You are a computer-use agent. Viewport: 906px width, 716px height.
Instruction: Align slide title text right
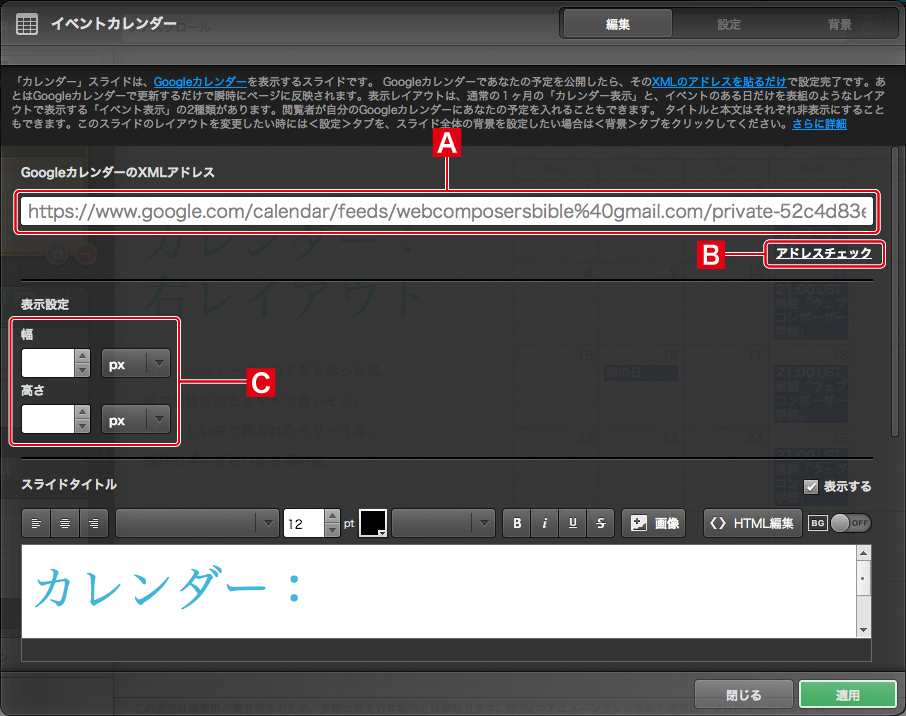point(94,524)
